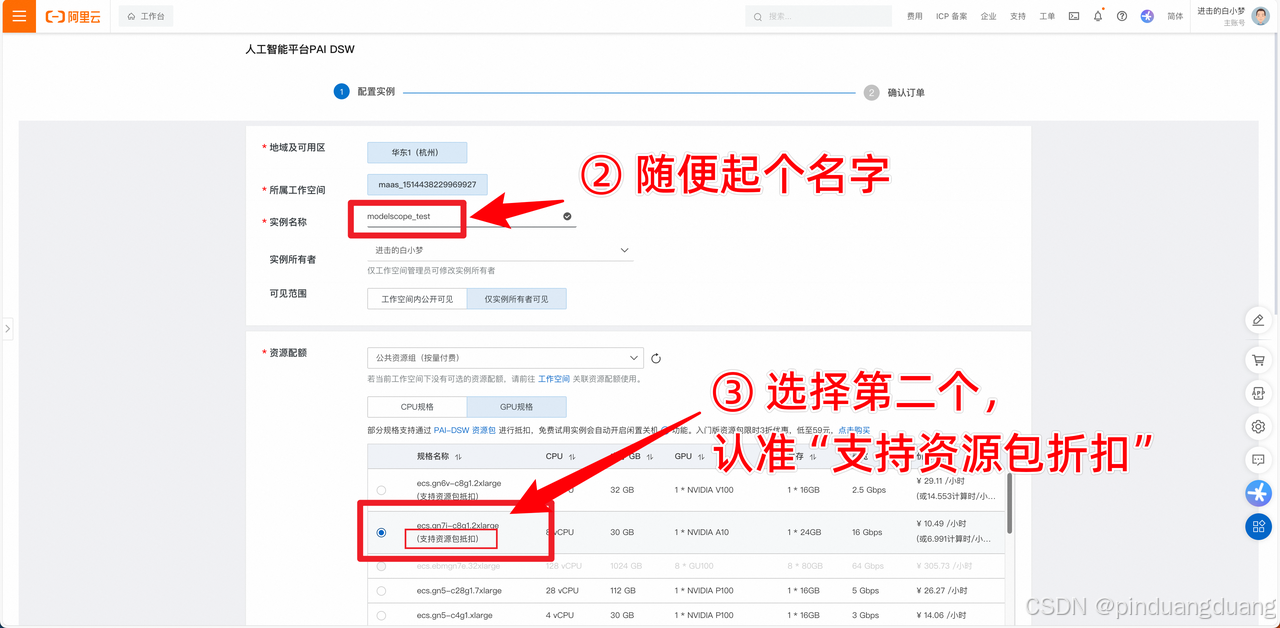Select ecs.gn5-c28g1.7xlarge radio button
The height and width of the screenshot is (628, 1280).
381,591
